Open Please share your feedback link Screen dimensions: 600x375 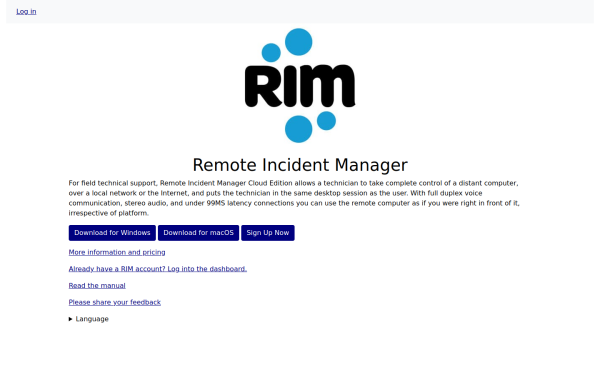click(114, 302)
